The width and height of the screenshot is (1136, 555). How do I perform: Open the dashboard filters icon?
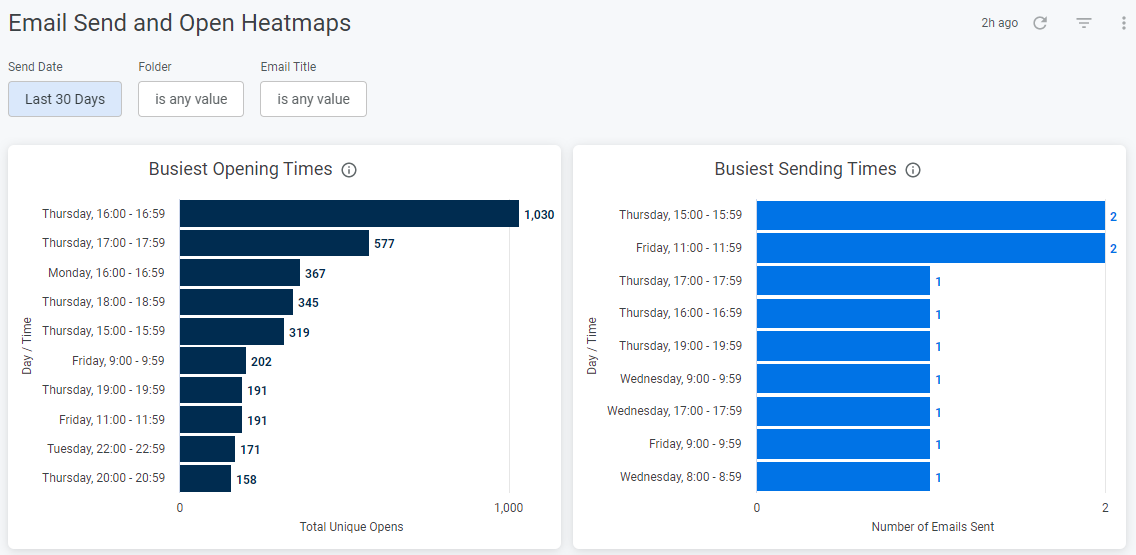tap(1084, 23)
